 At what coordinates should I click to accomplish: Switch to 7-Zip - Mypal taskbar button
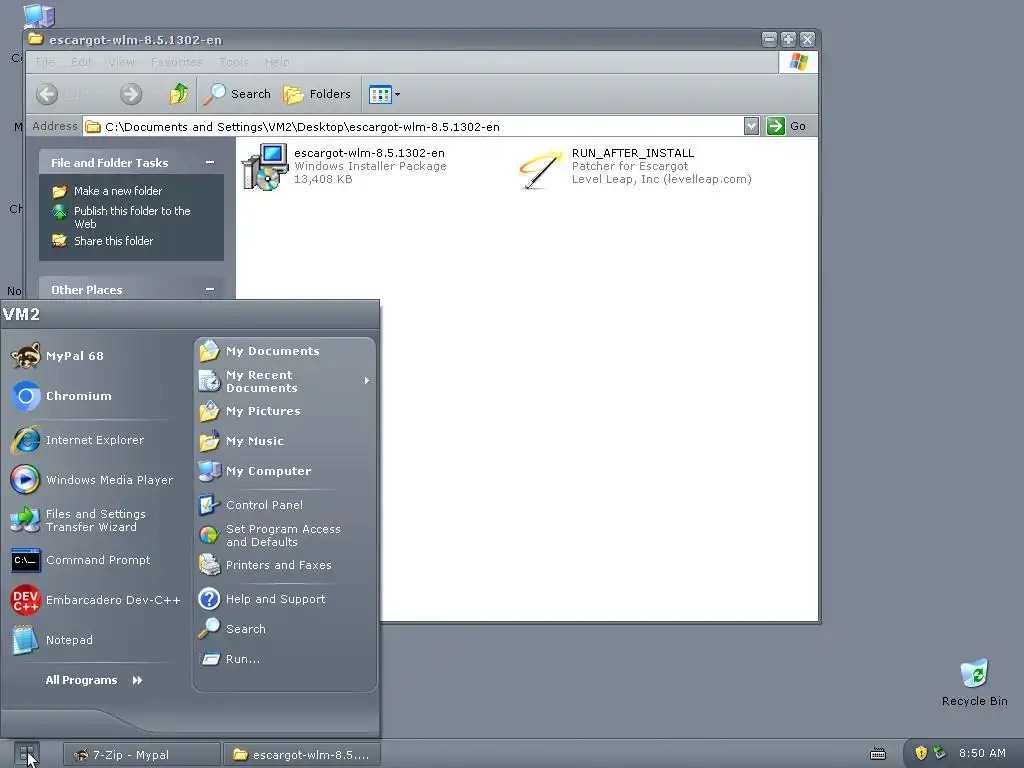(x=142, y=755)
